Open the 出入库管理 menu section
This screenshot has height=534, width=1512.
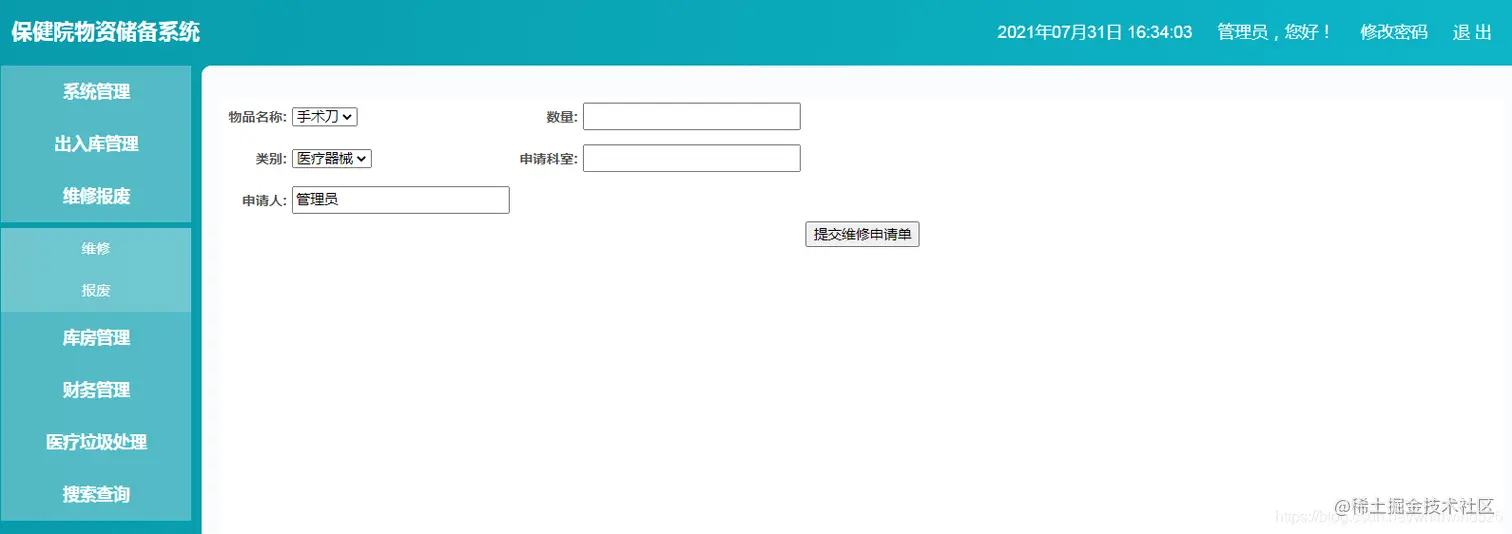coord(96,144)
